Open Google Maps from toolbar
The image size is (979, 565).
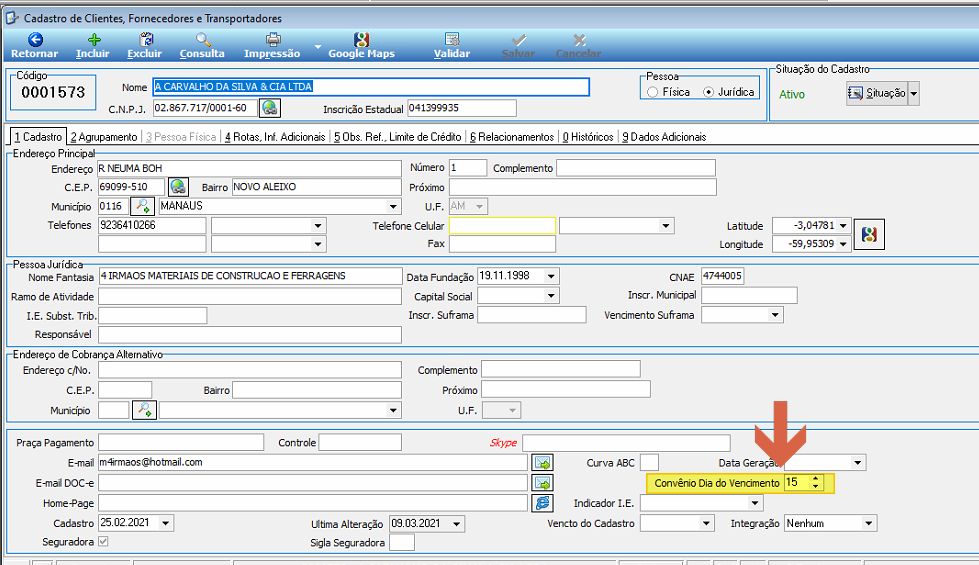coord(362,46)
